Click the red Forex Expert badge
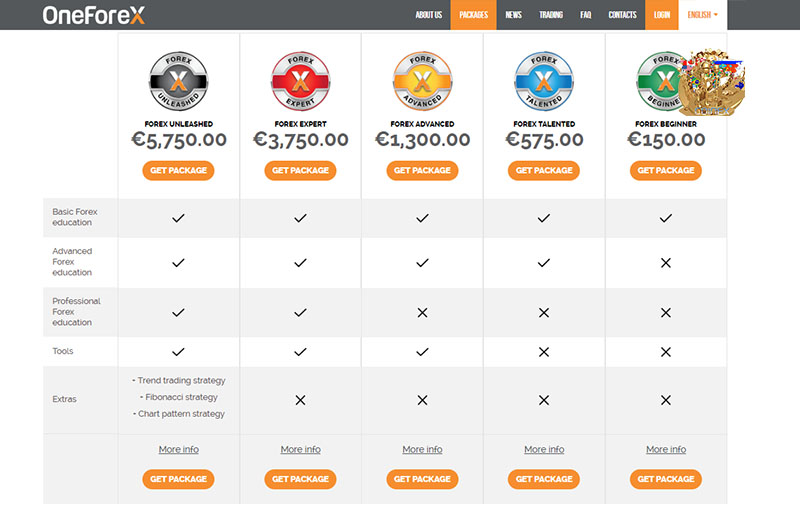800x512 pixels. 301,81
